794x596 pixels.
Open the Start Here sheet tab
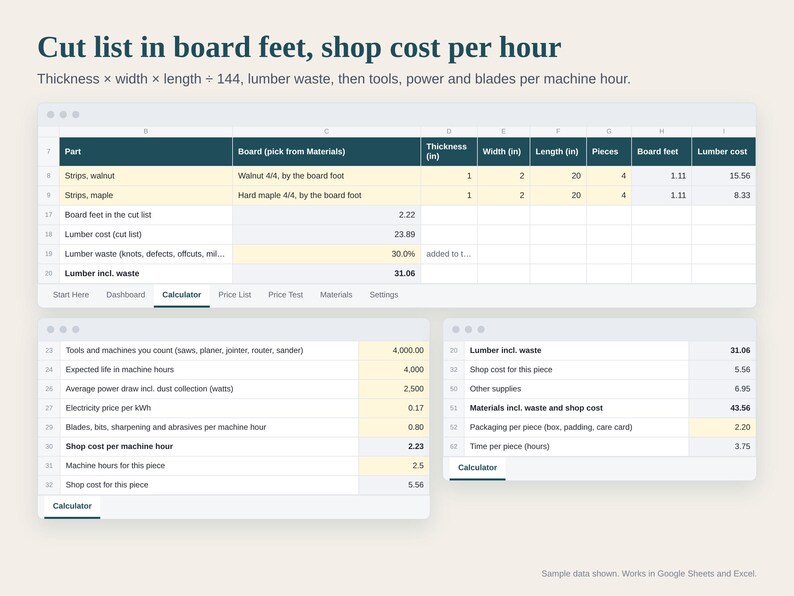click(71, 295)
